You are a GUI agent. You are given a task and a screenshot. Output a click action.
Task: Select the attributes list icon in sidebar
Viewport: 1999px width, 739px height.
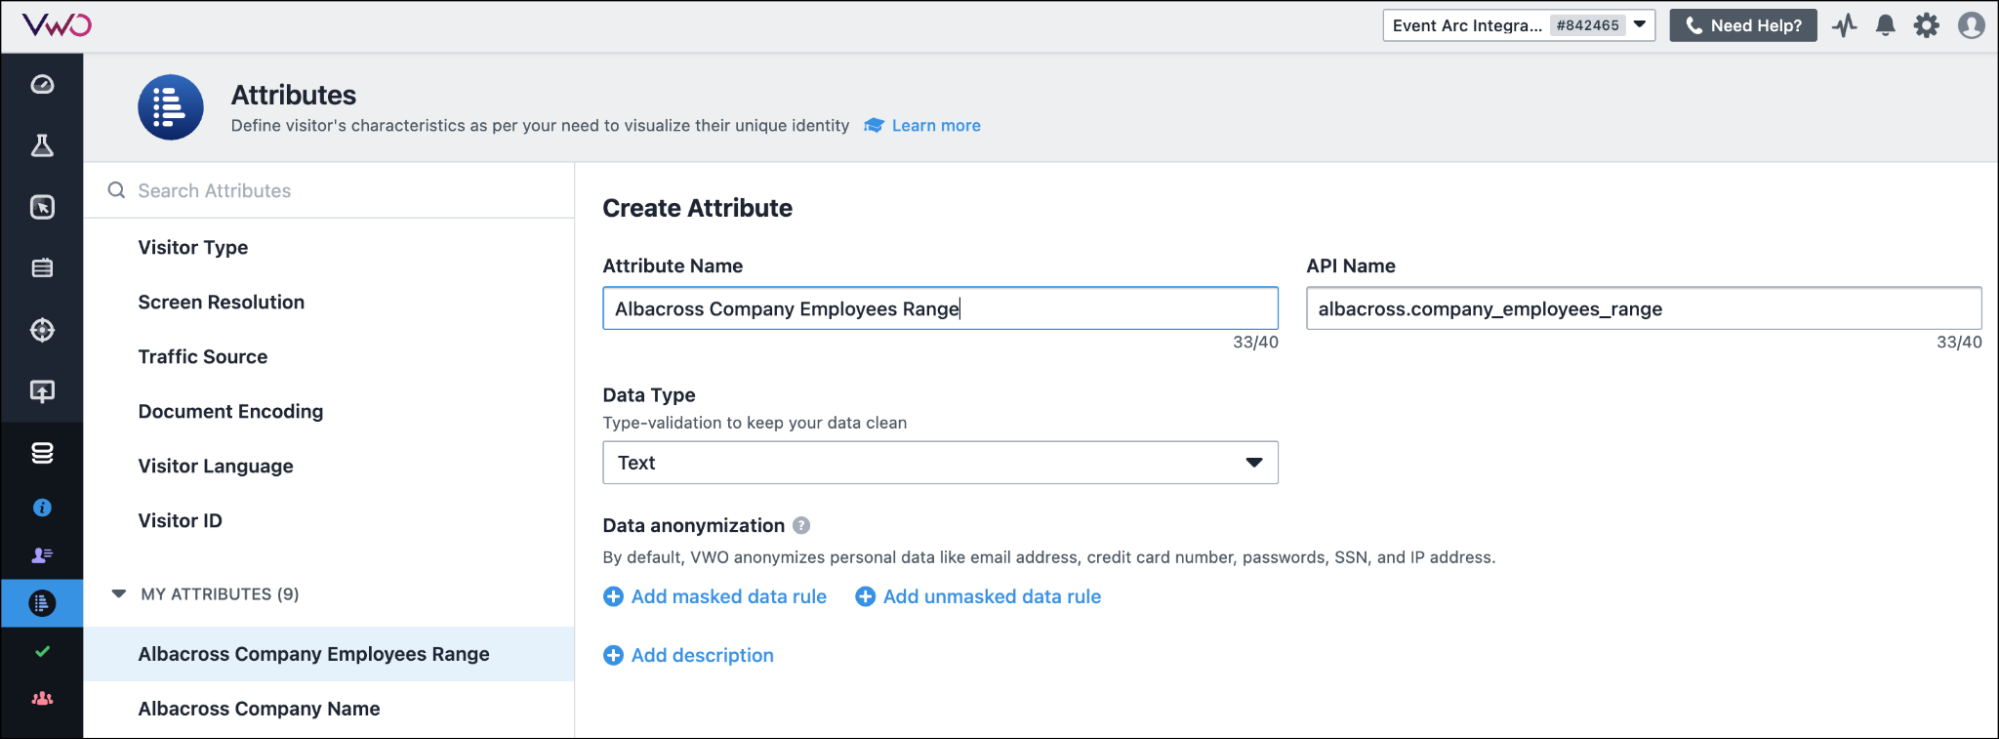(42, 603)
